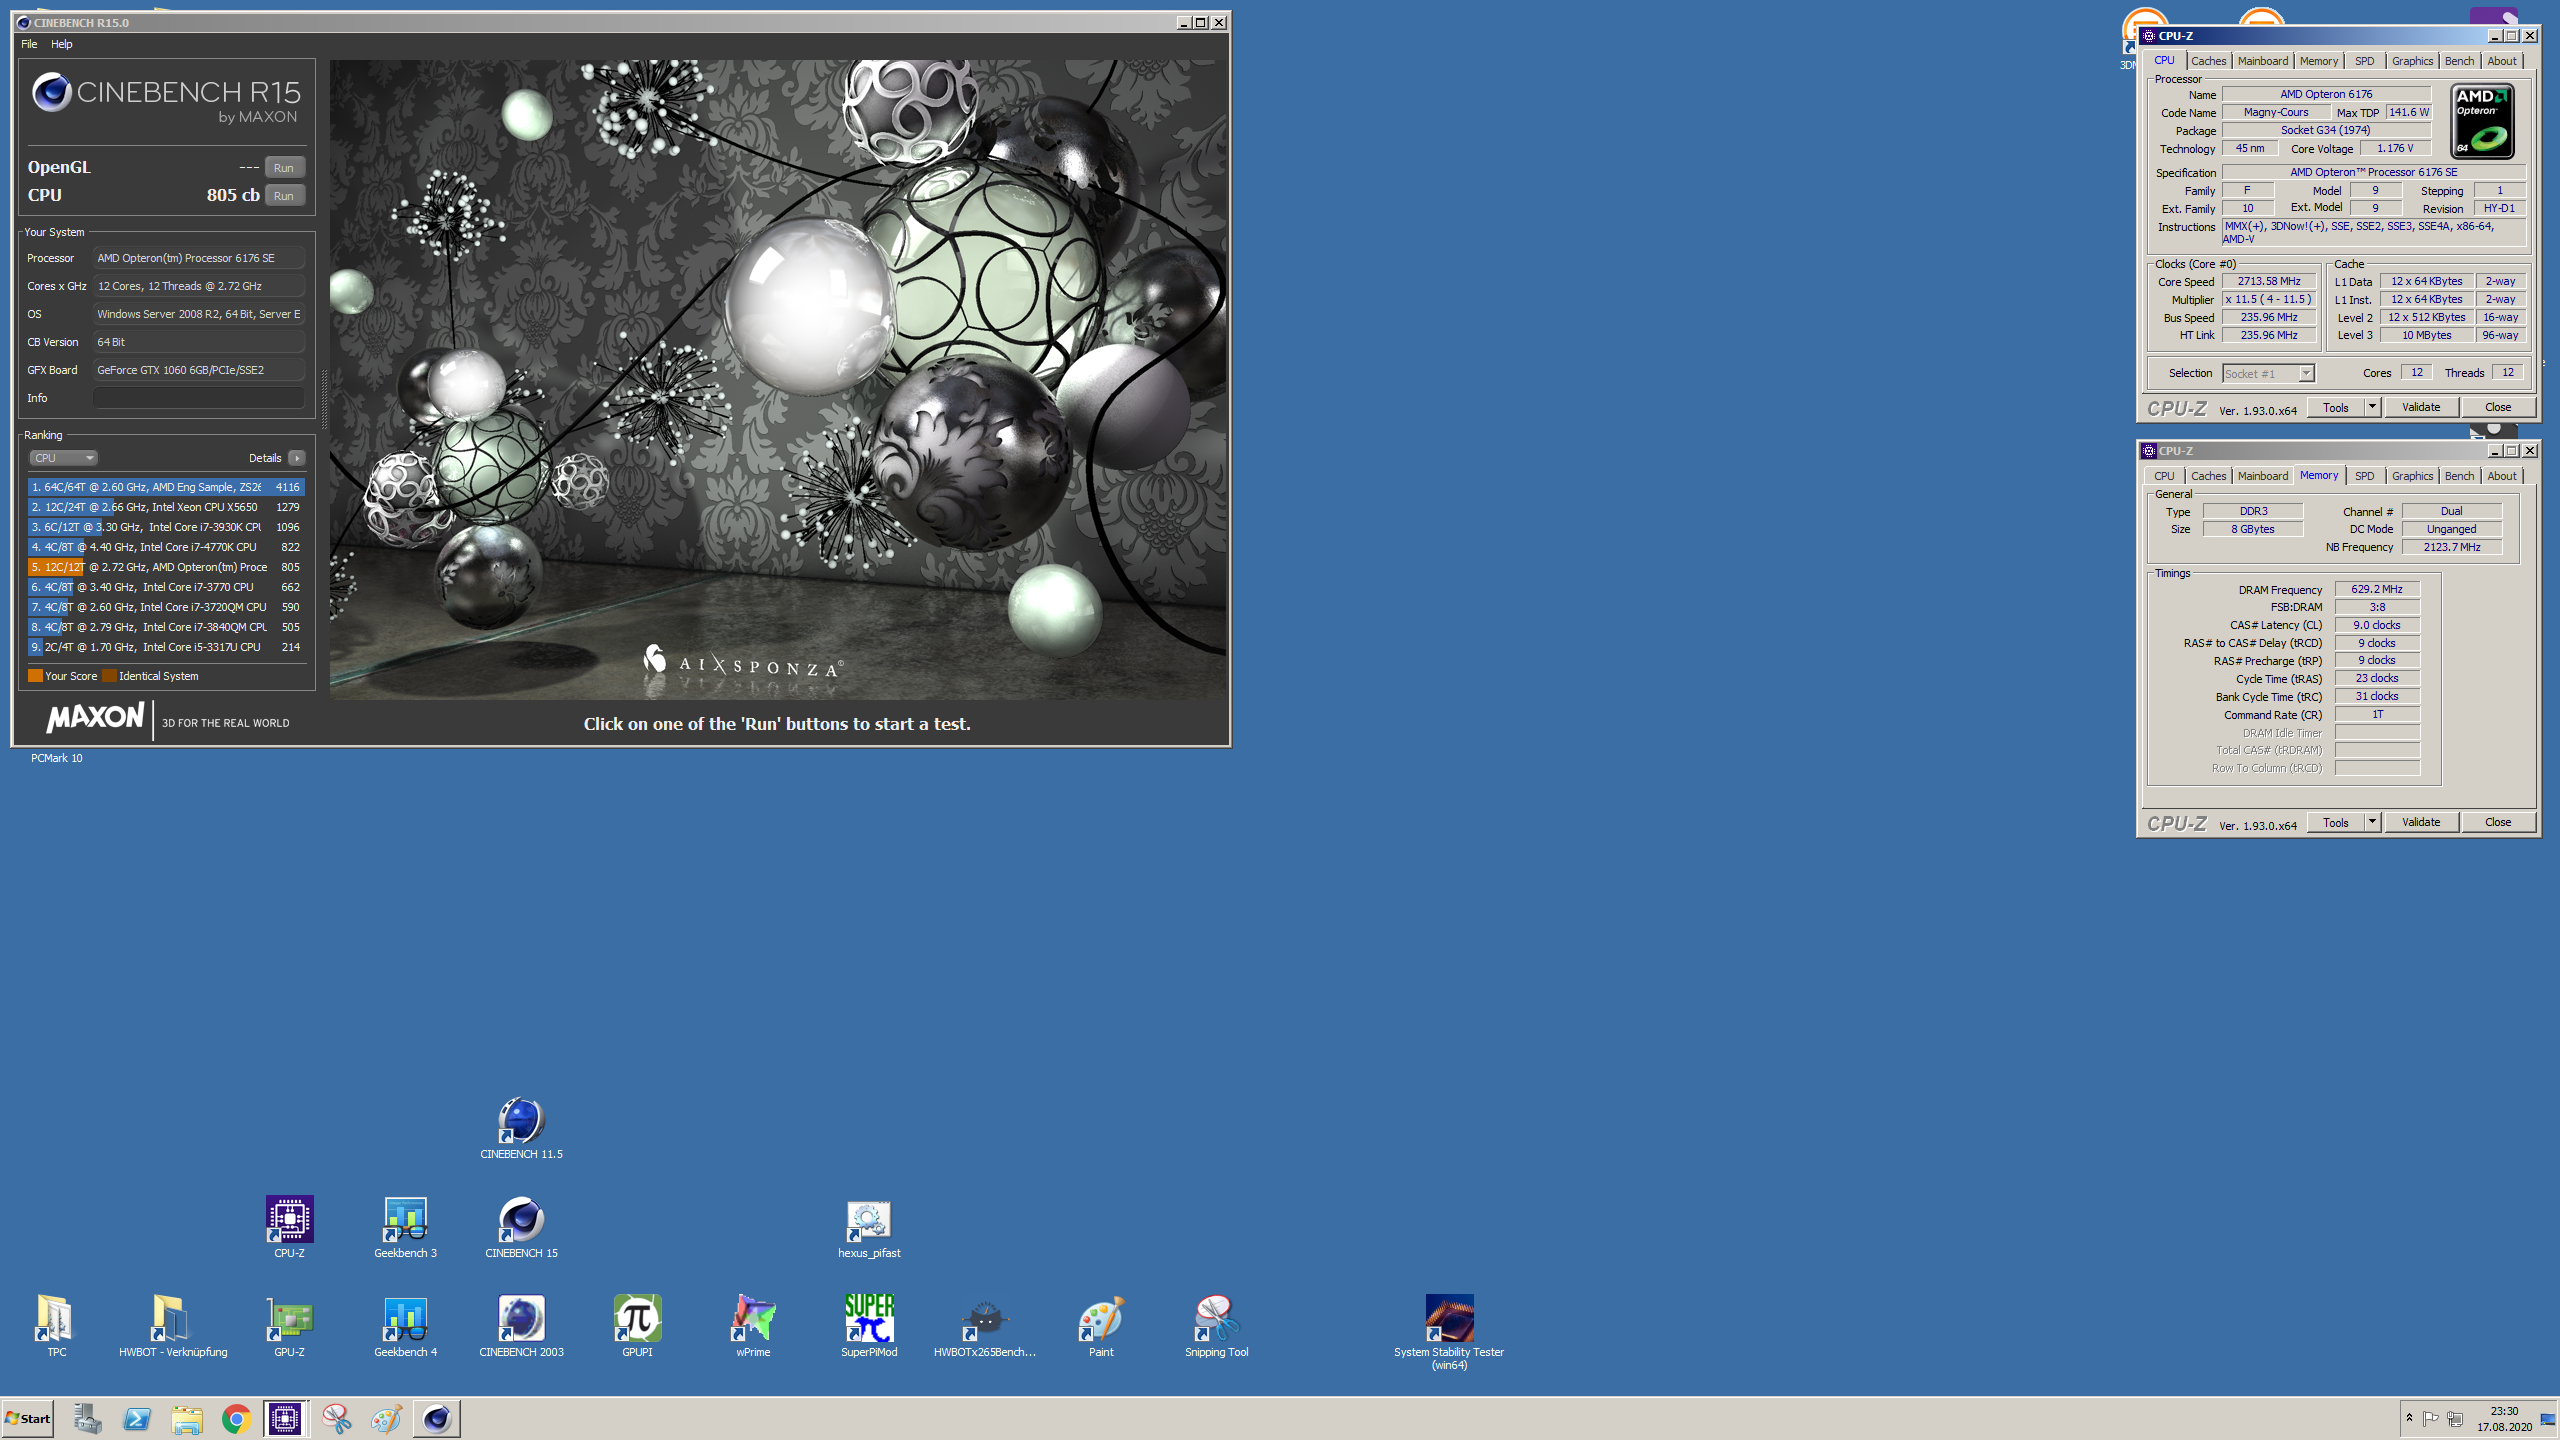Click Tools button in upper CPU-Z

click(x=2335, y=407)
